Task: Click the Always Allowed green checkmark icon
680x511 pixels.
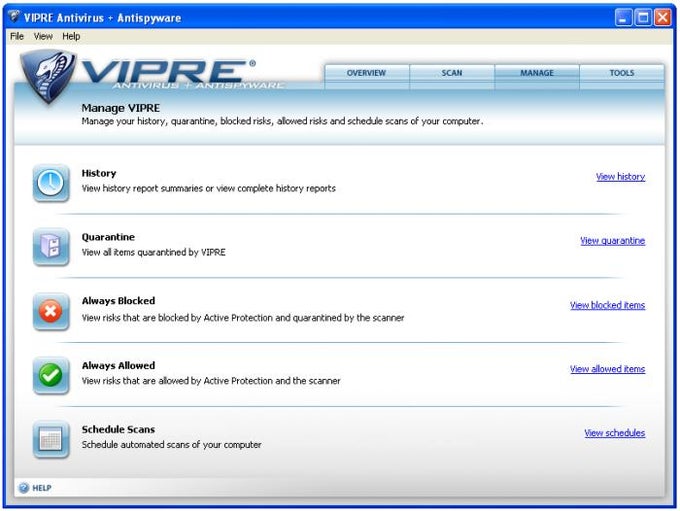Action: [51, 375]
